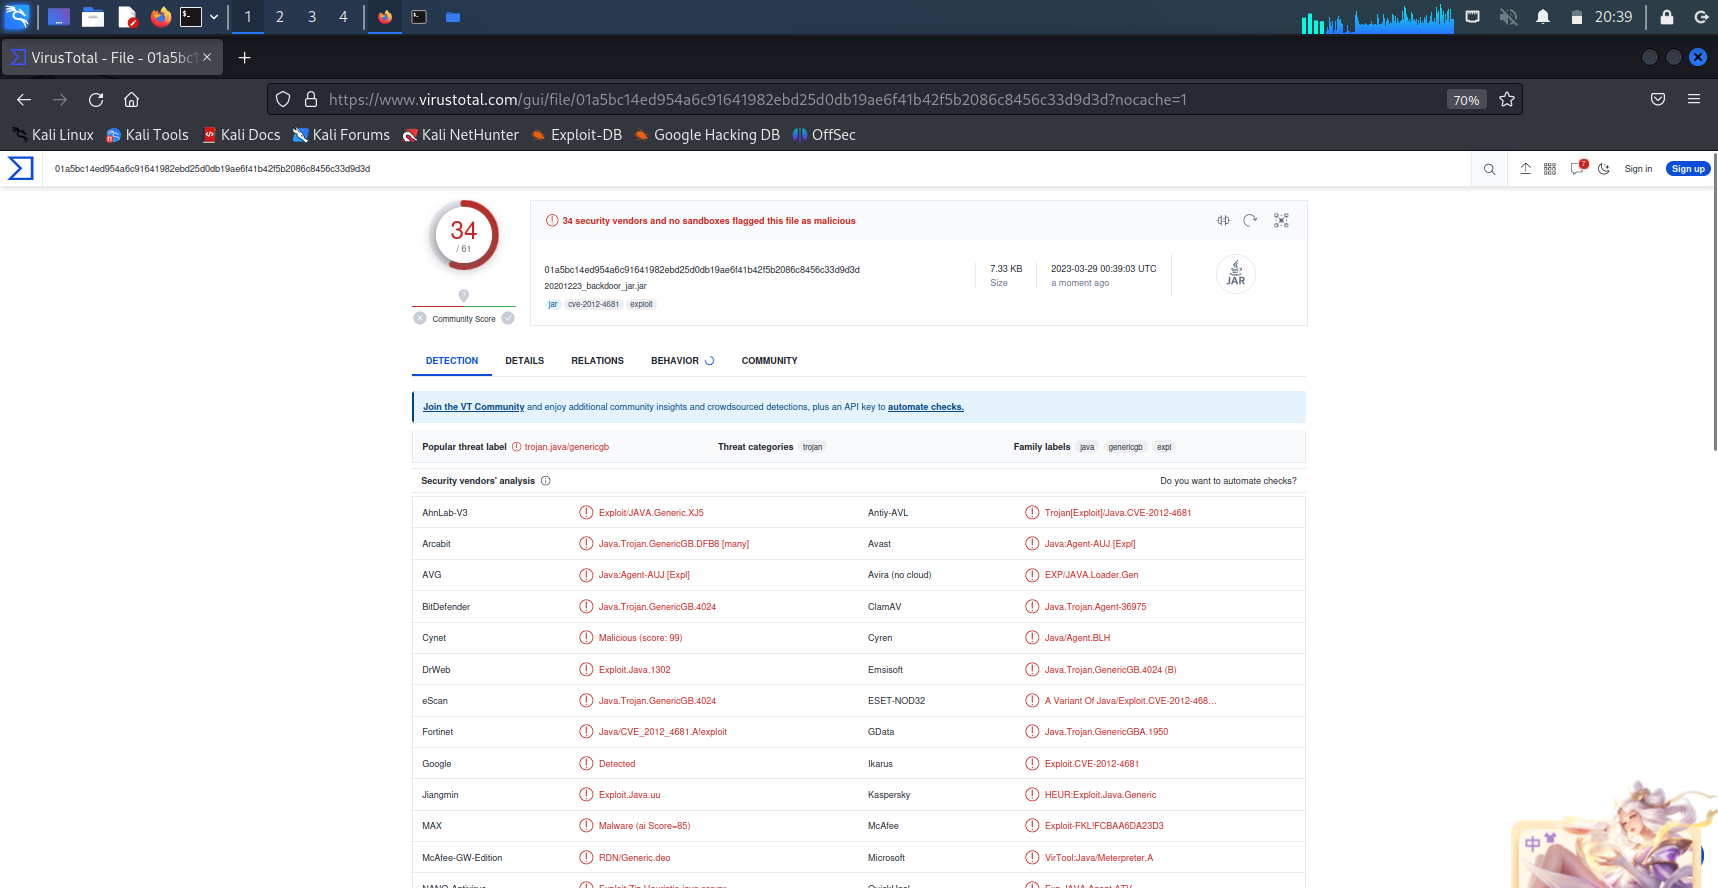Go back to the previous page

[24, 99]
